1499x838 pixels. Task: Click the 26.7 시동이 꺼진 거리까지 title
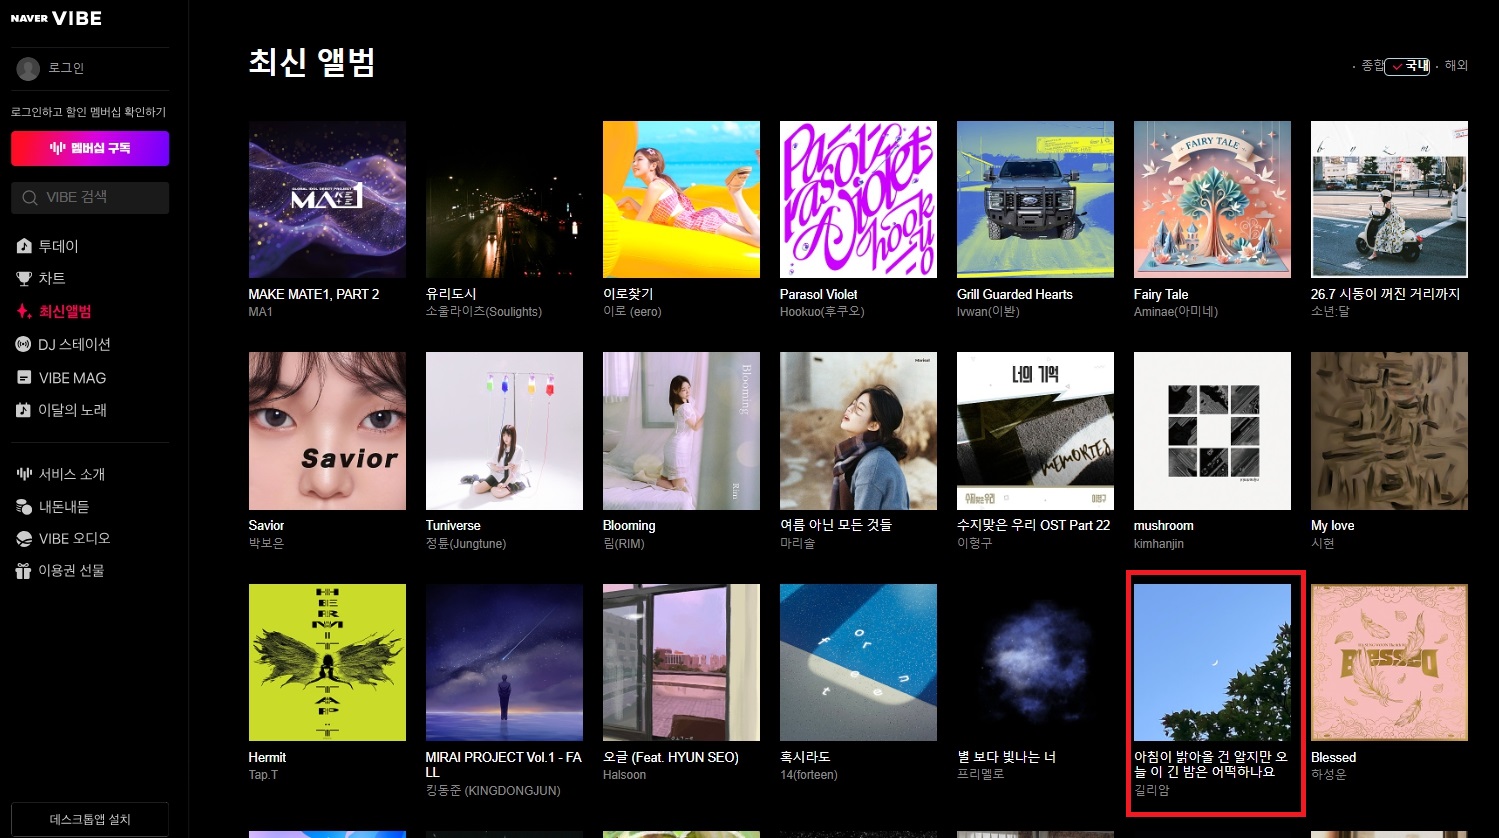1385,294
